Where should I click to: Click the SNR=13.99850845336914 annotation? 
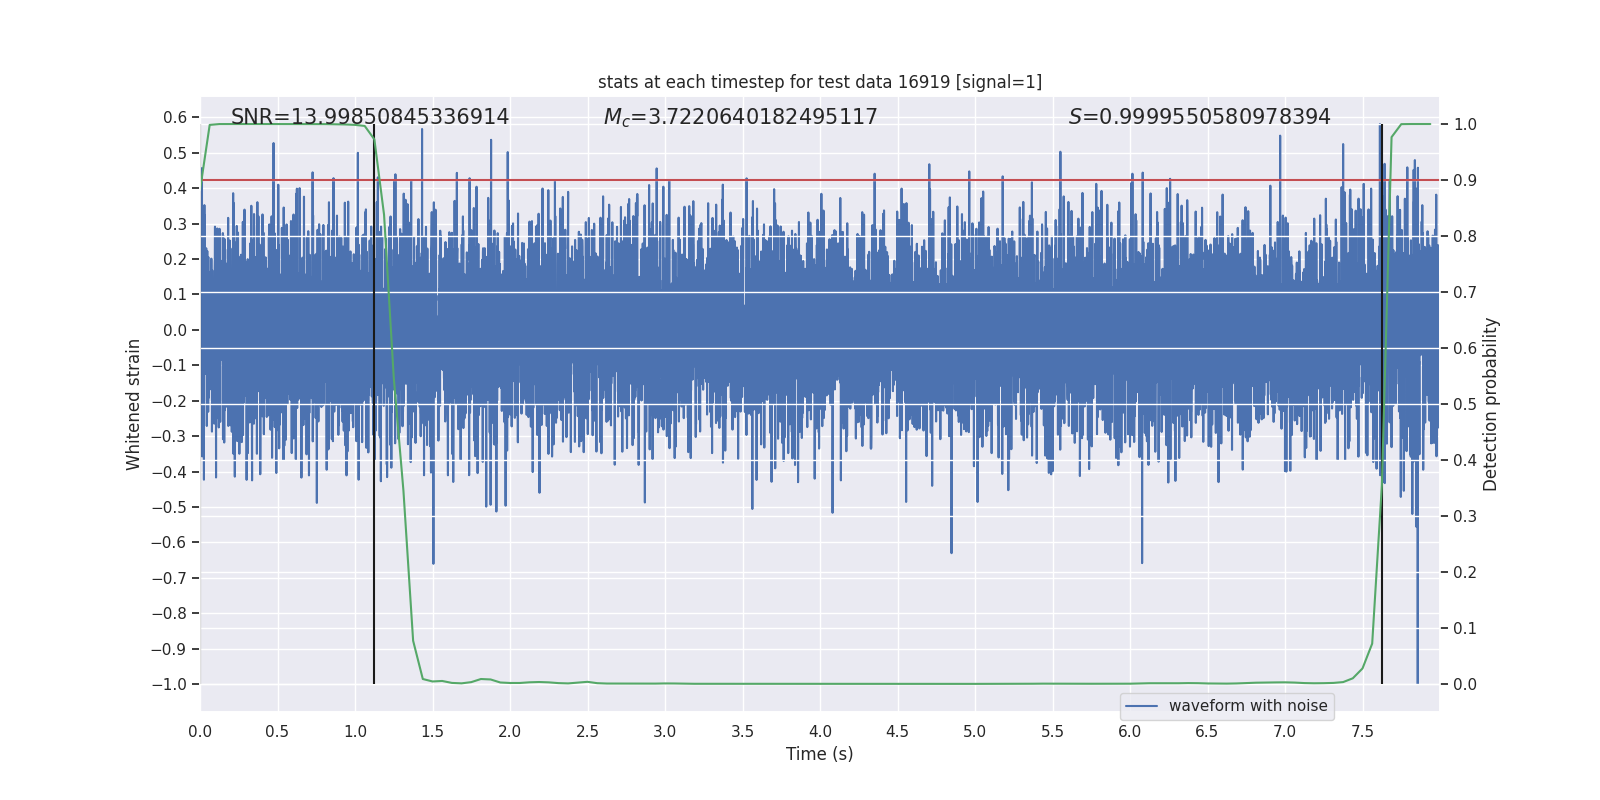370,117
